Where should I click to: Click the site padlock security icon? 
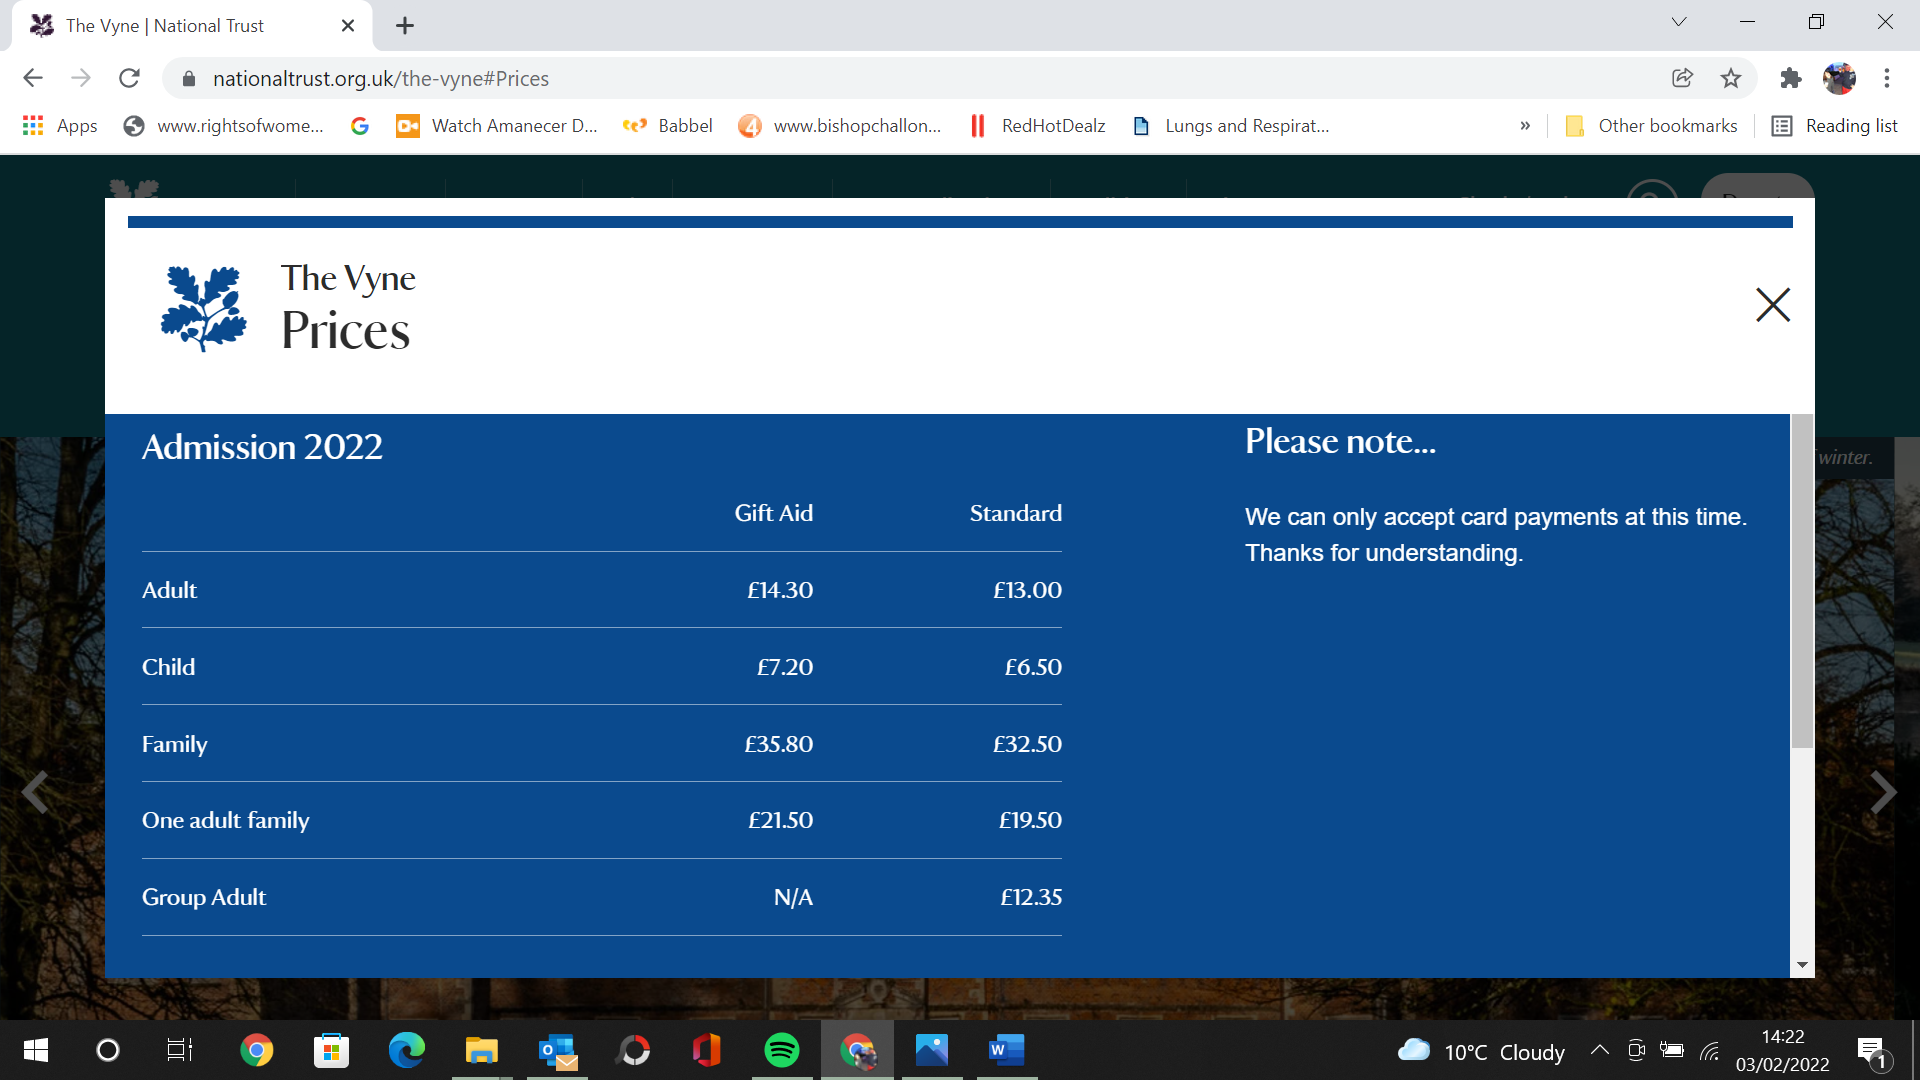point(189,78)
